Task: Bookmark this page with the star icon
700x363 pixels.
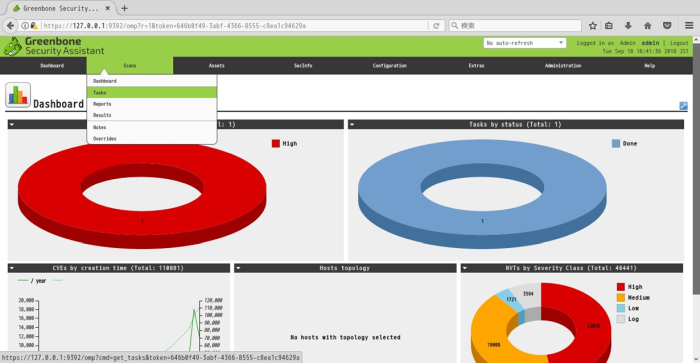Action: [592, 26]
